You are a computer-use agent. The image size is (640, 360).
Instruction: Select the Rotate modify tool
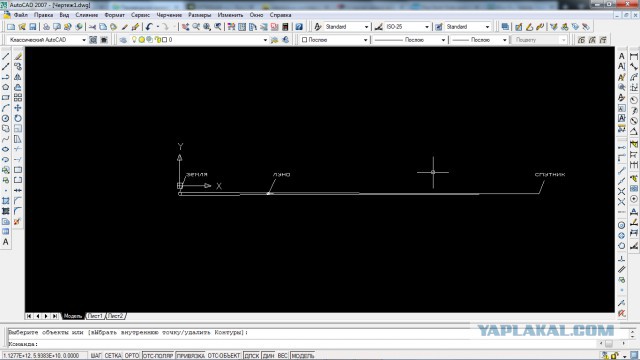18,118
